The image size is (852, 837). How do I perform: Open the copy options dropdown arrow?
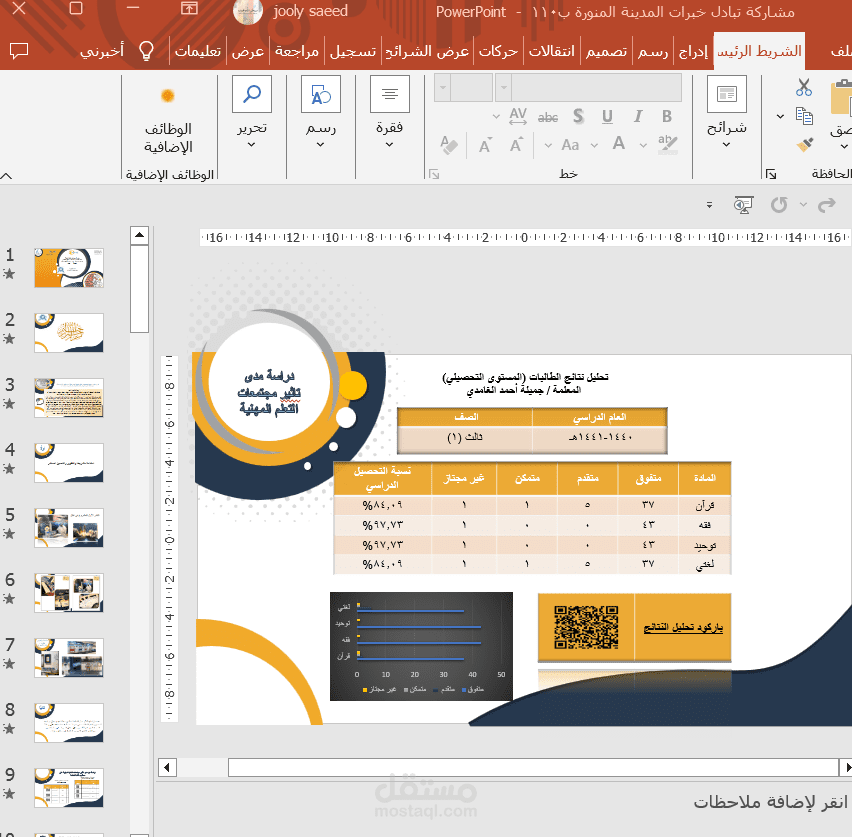click(780, 116)
